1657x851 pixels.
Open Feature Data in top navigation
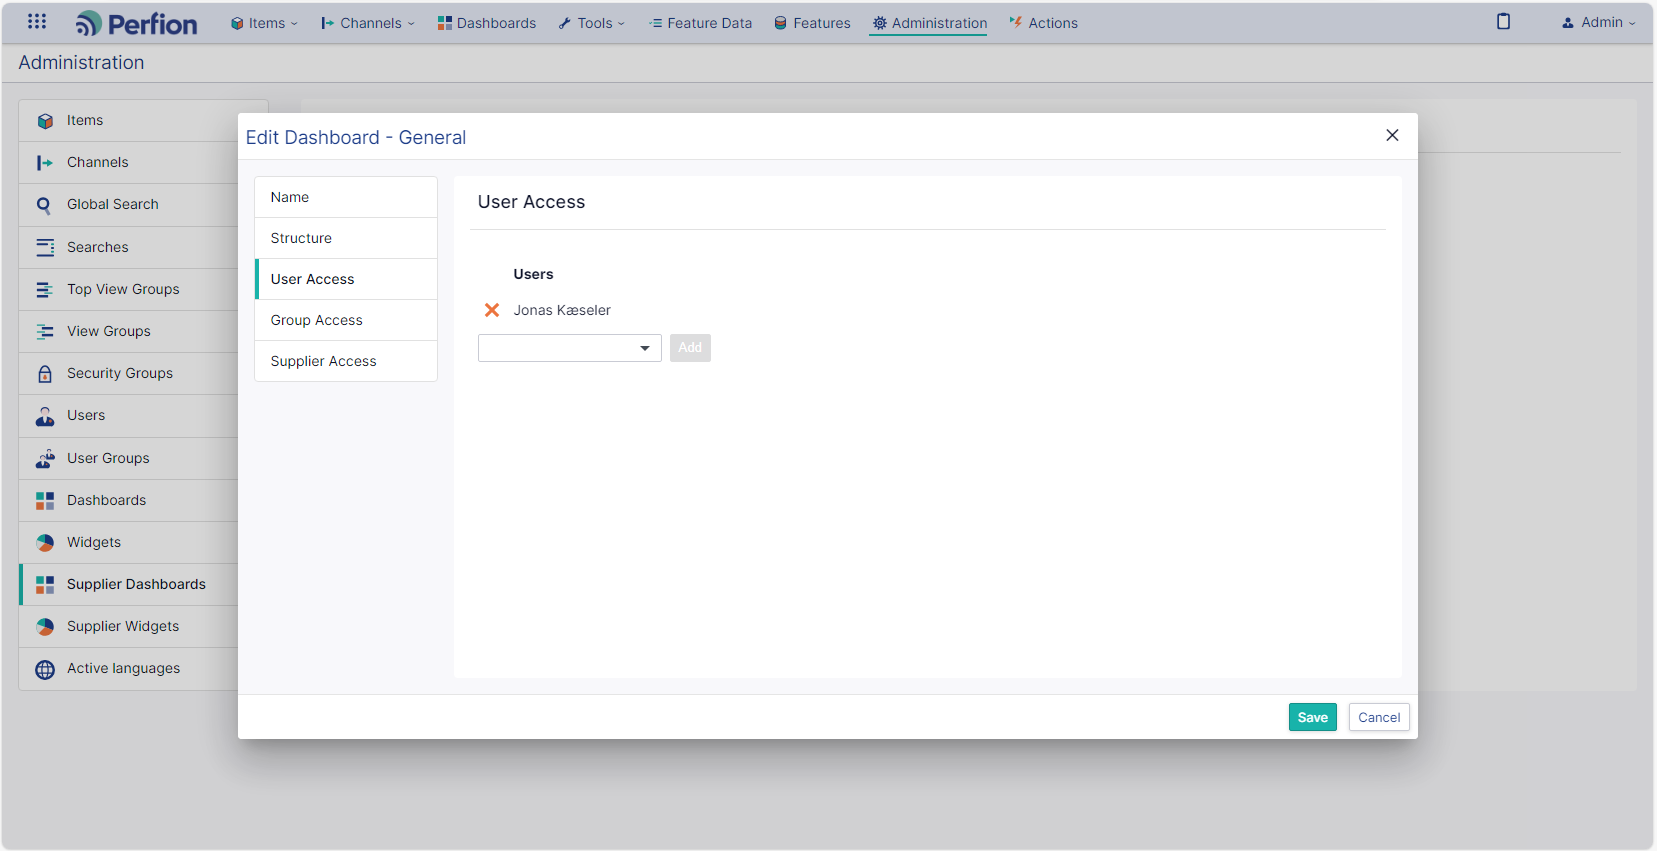pos(700,23)
